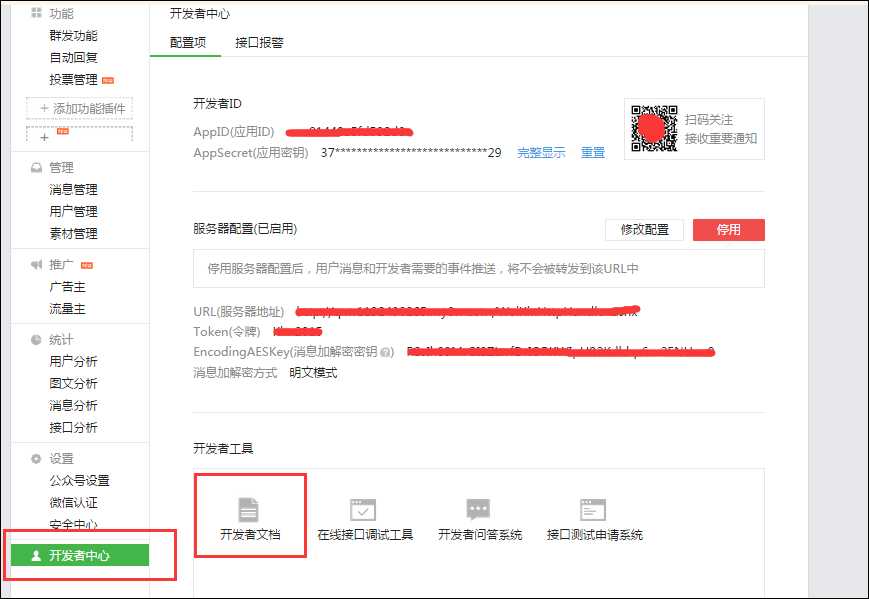Open 消息分析 in sidebar
Viewport: 869px width, 599px height.
[x=73, y=406]
